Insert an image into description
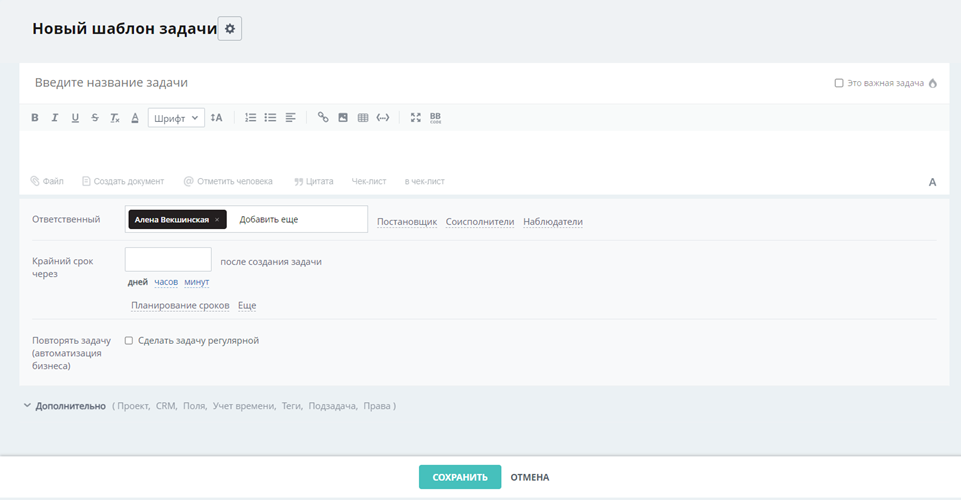This screenshot has height=500, width=961. pyautogui.click(x=343, y=118)
